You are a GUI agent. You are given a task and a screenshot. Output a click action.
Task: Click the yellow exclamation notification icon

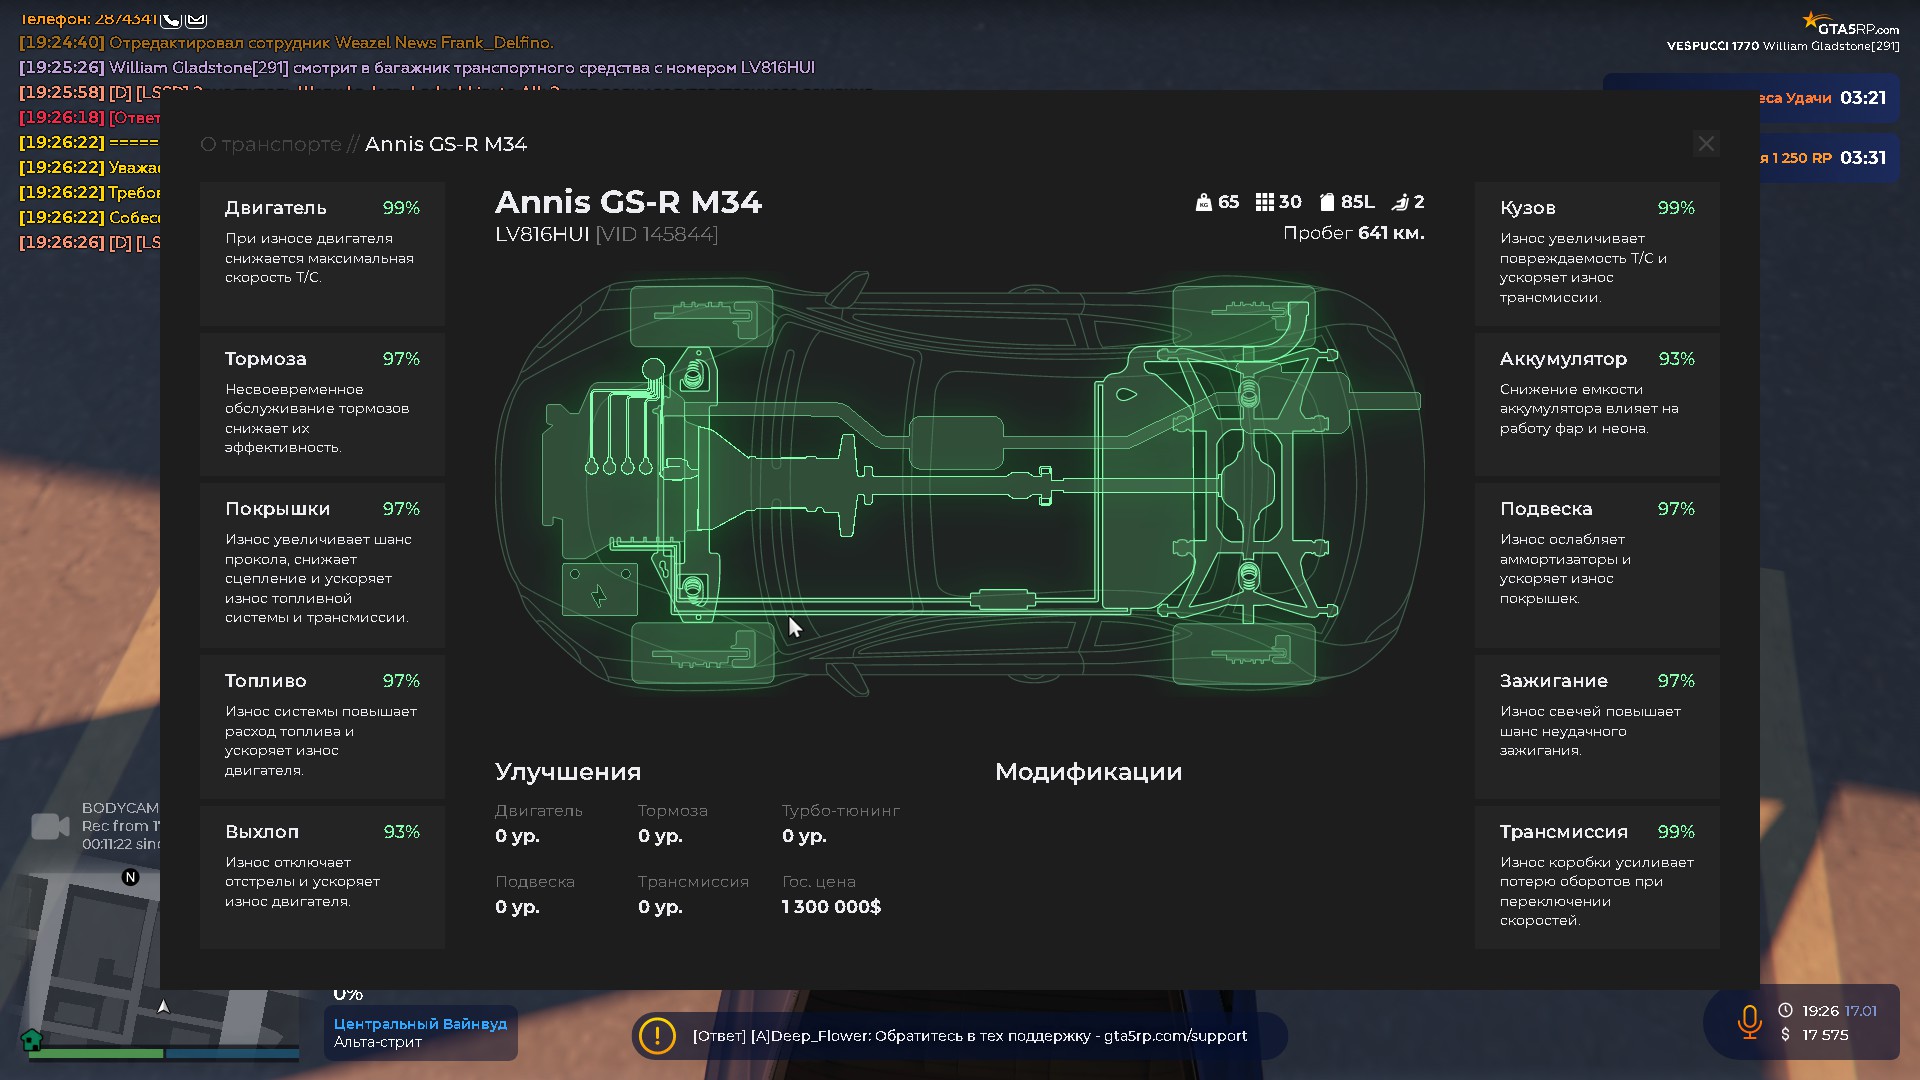click(x=657, y=1036)
